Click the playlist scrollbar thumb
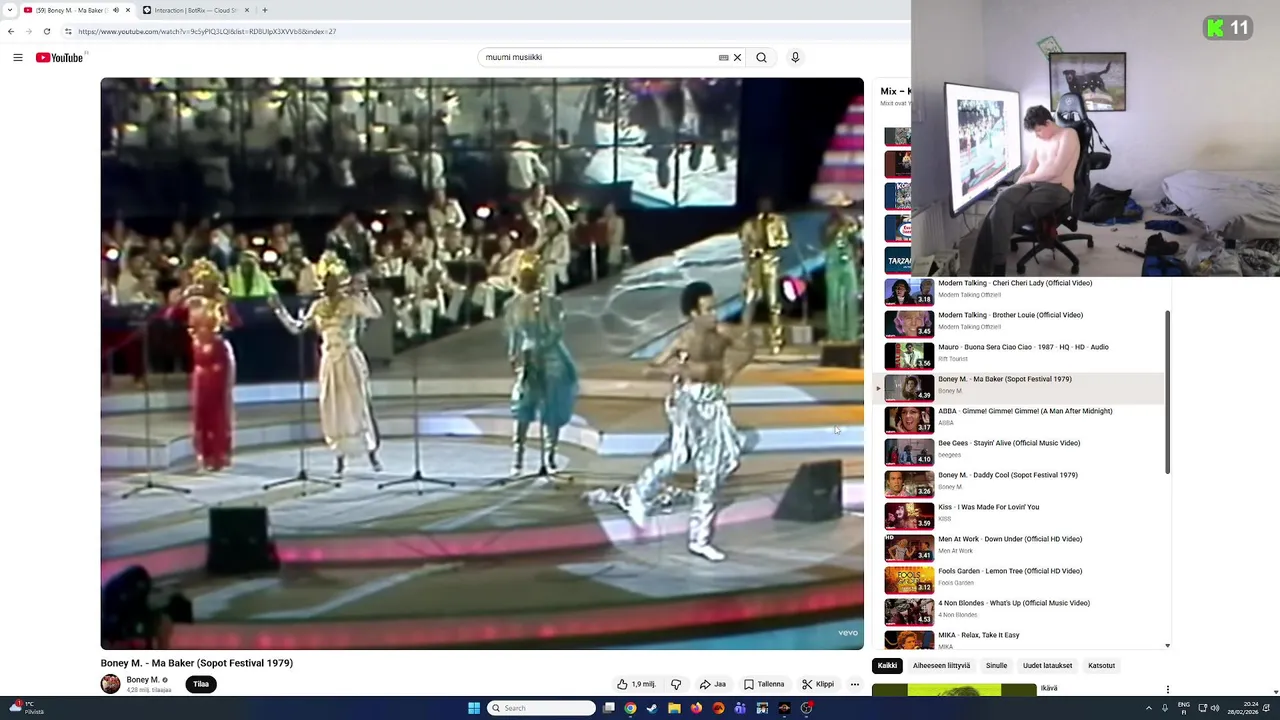 click(x=1168, y=392)
